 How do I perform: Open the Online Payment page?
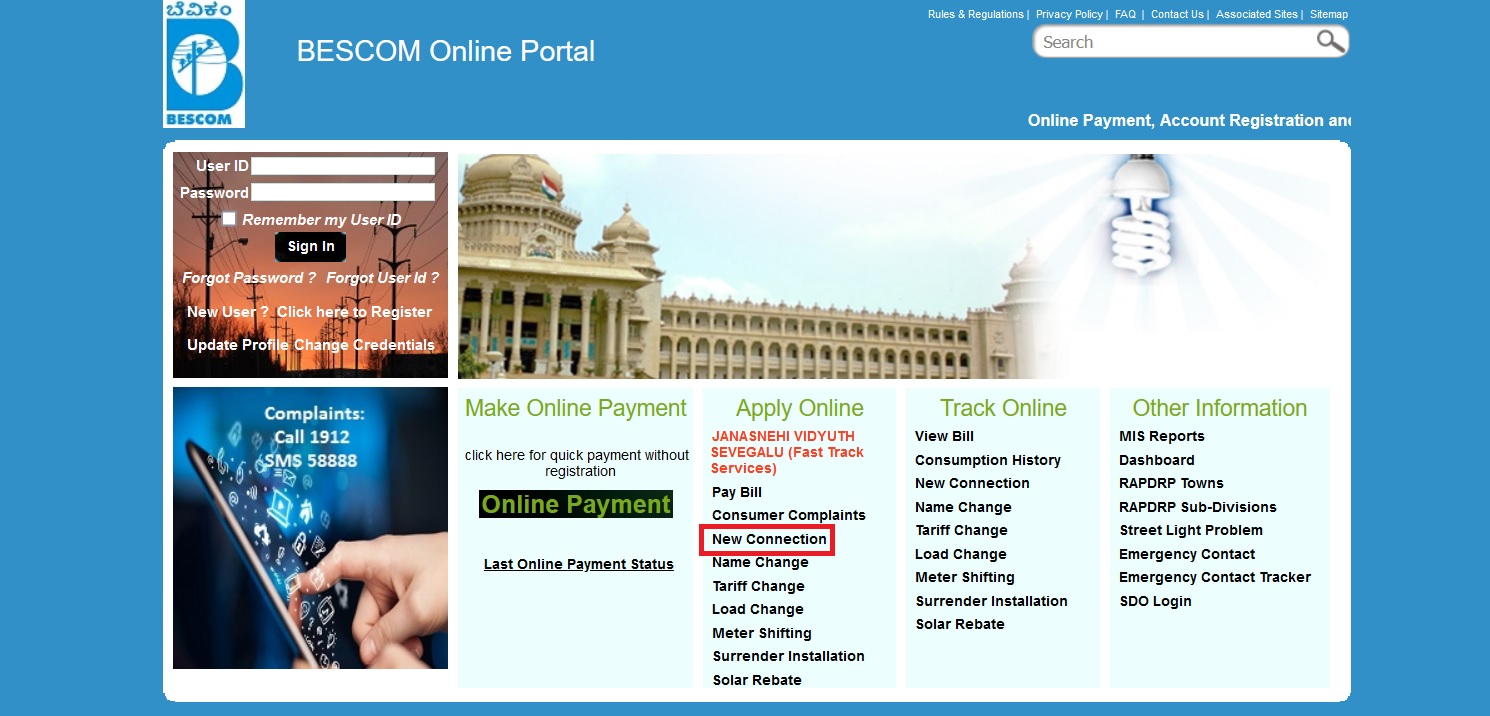576,504
